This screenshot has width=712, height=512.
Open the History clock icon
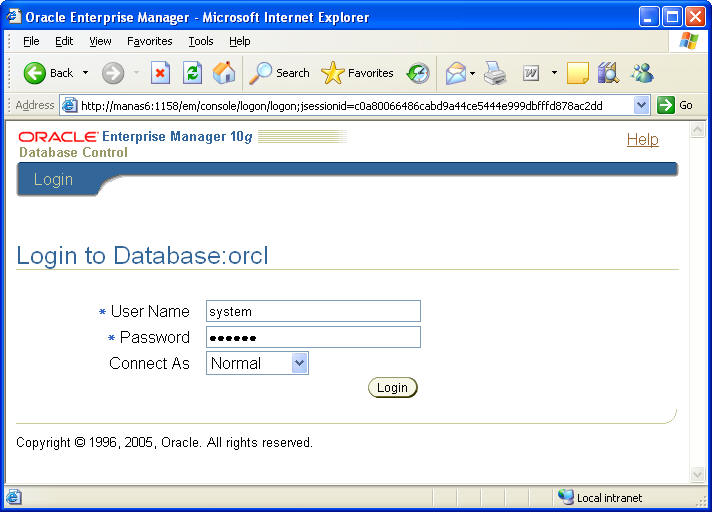(x=418, y=73)
